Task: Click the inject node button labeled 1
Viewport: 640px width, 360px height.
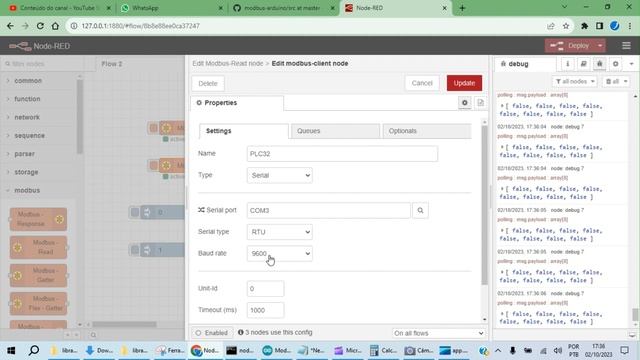Action: (x=135, y=250)
